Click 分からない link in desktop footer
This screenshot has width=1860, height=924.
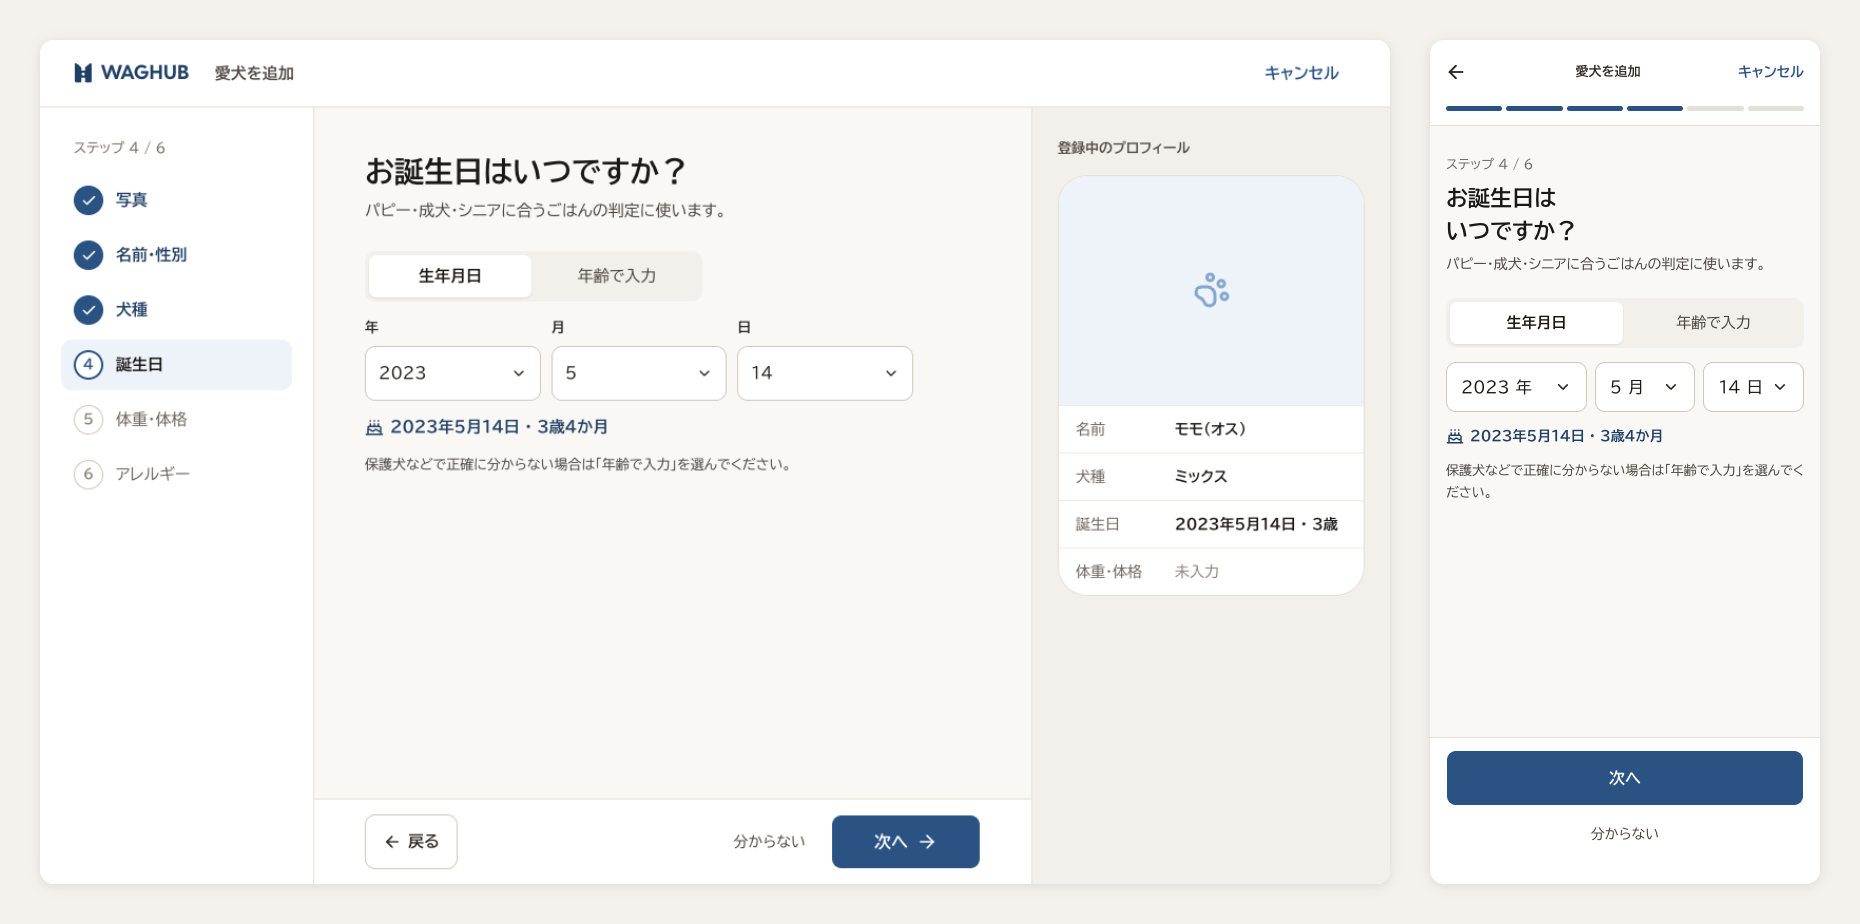tap(769, 842)
